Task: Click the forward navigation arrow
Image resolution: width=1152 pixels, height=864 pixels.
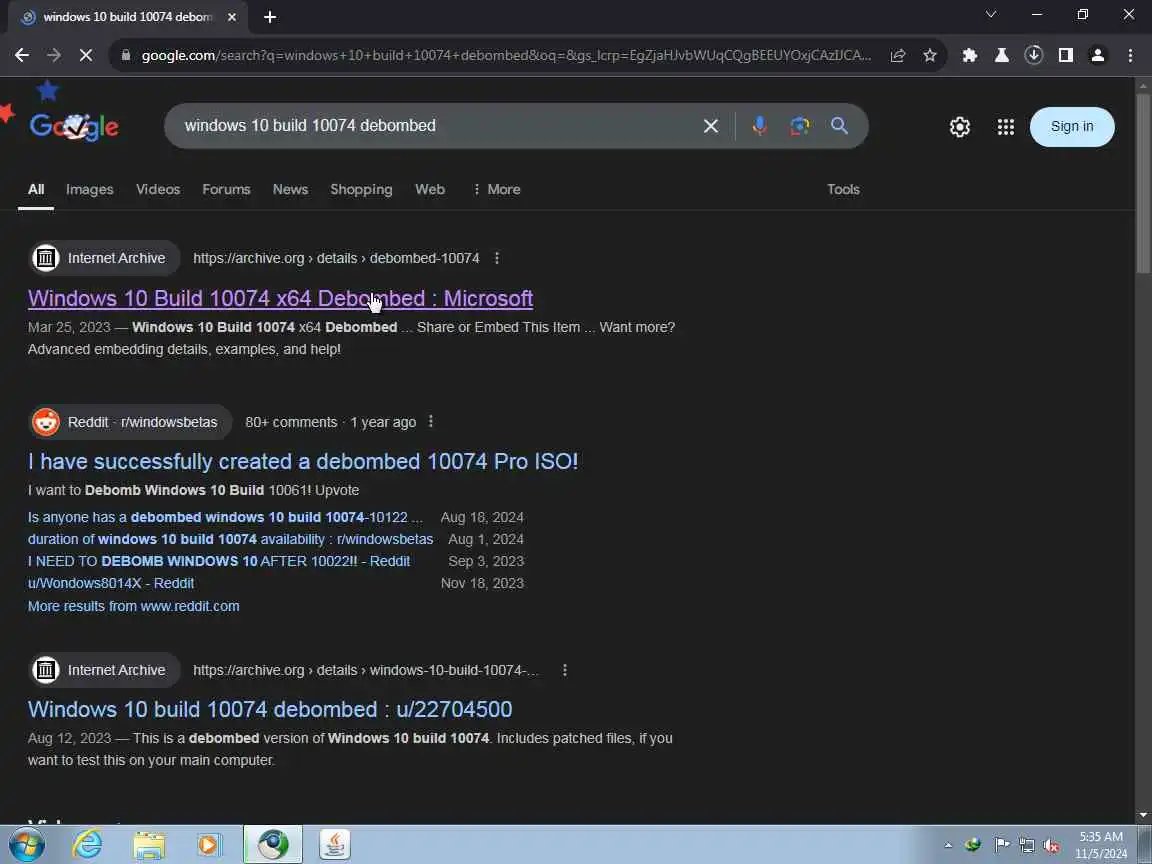Action: pyautogui.click(x=54, y=55)
